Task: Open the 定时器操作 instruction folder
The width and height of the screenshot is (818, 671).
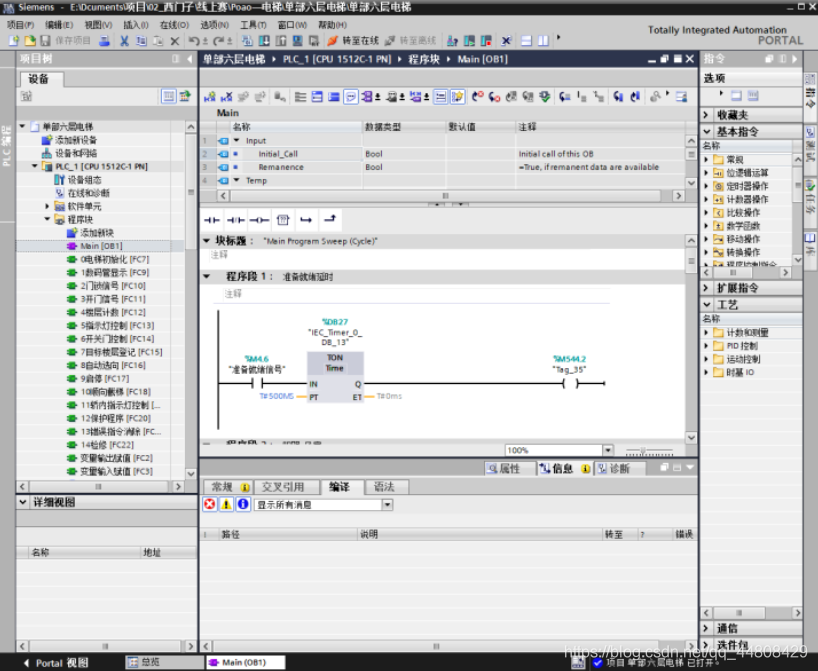Action: tap(748, 186)
